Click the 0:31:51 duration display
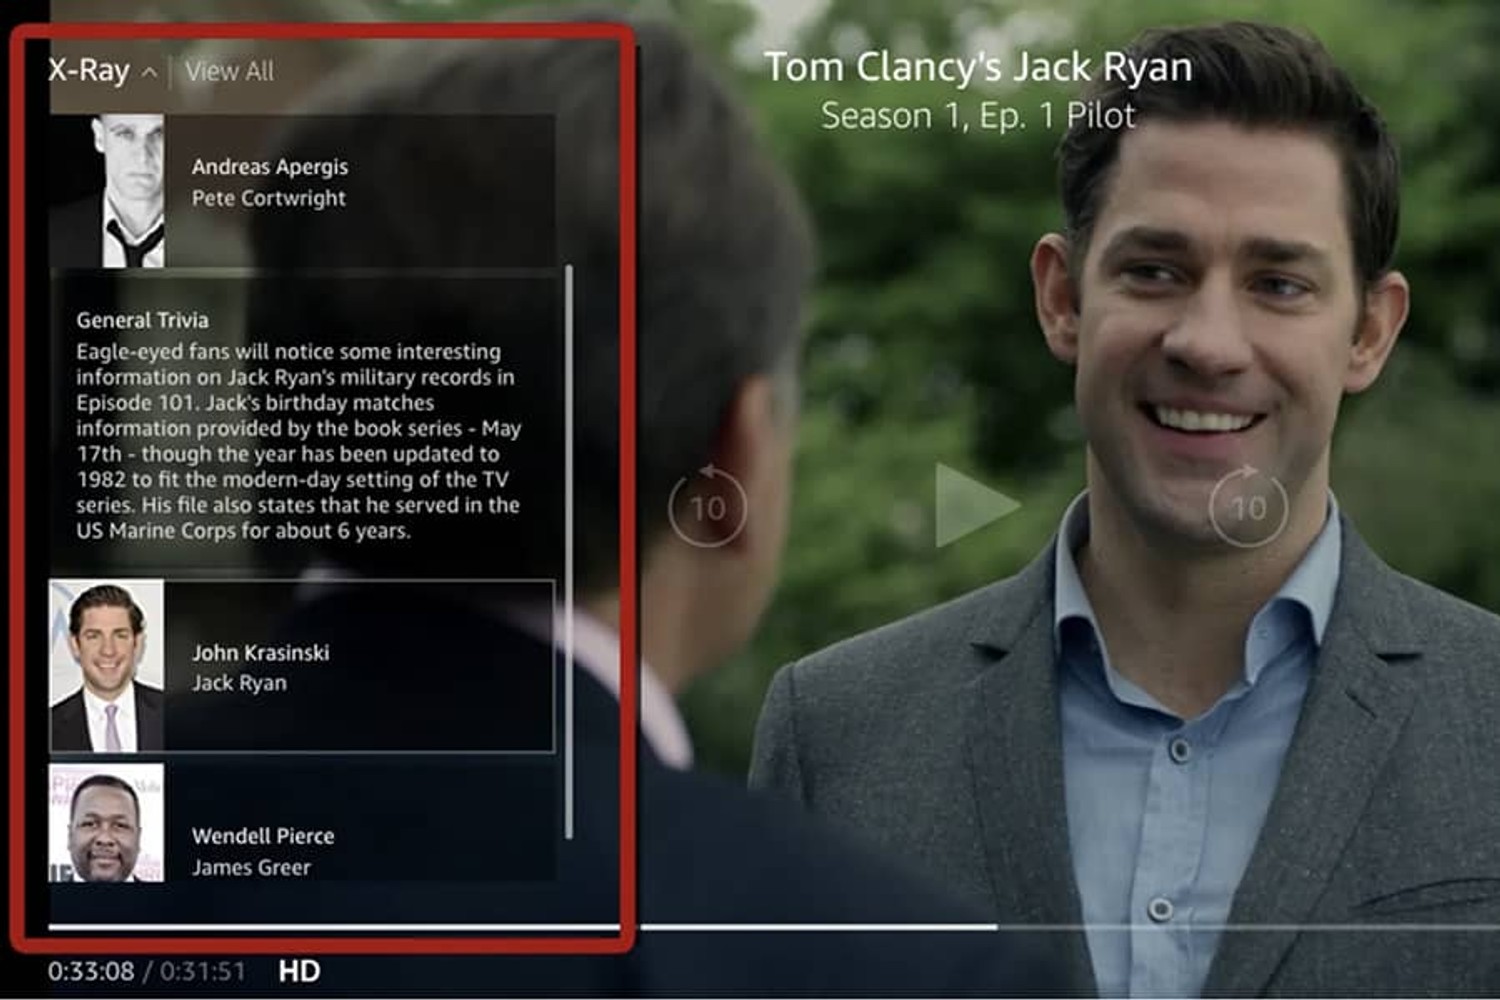 [202, 971]
